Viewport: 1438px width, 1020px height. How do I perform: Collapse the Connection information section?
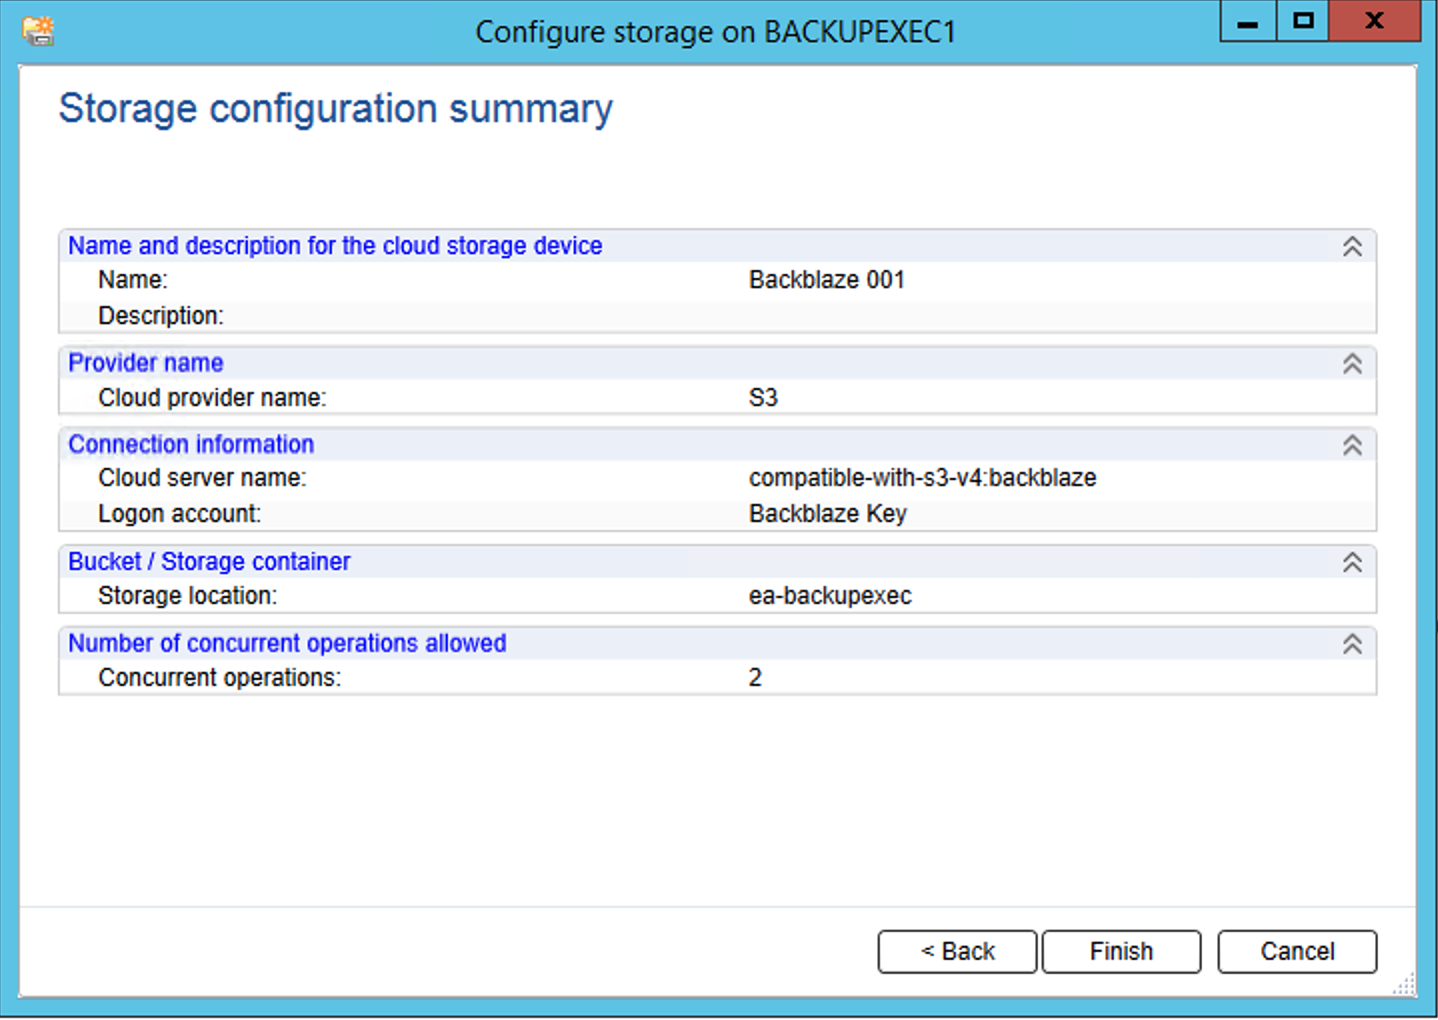tap(1352, 445)
